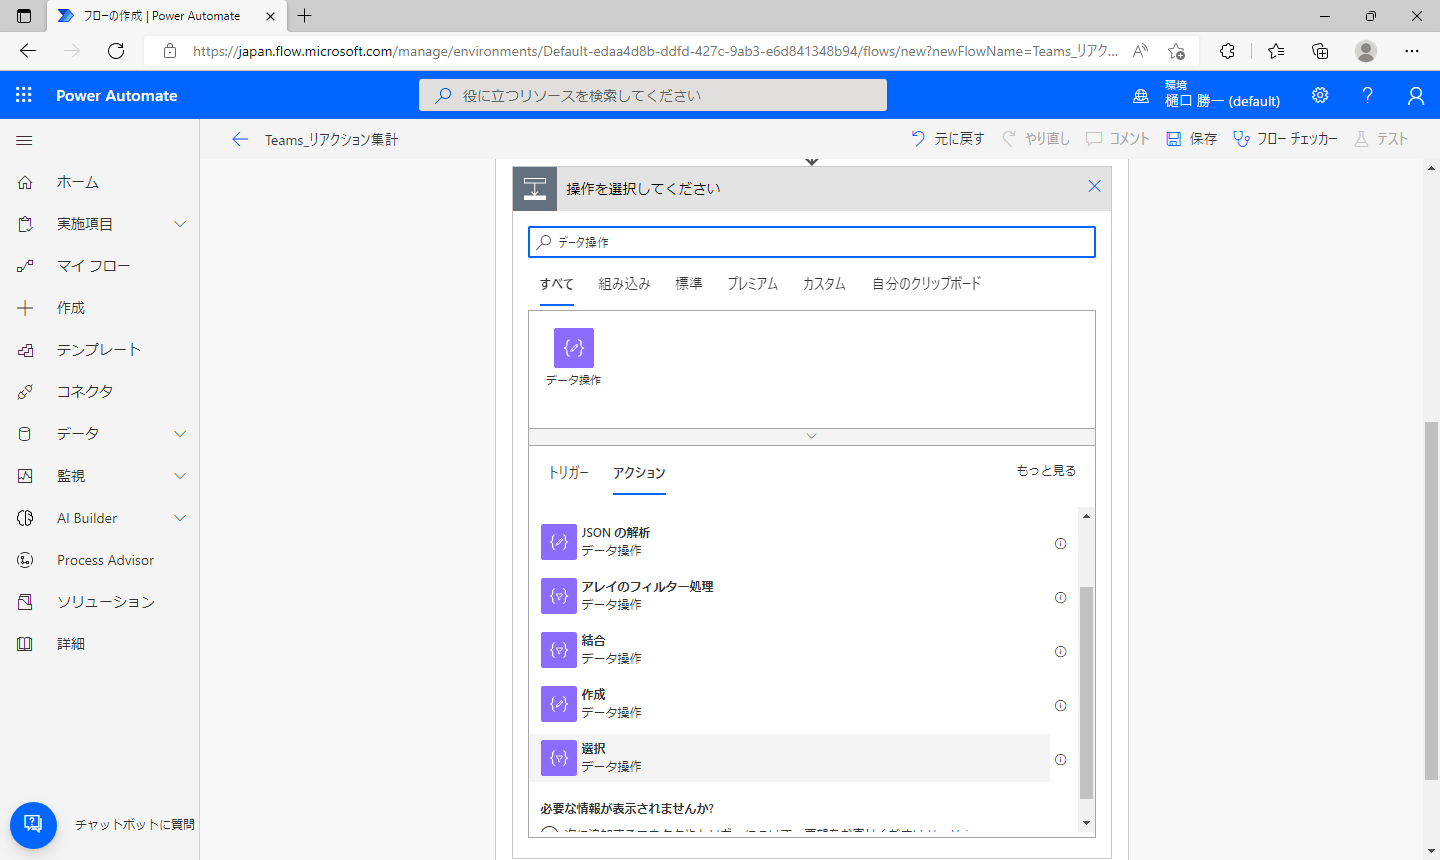
Task: Click the action list scrollbar down arrow
Action: (1086, 823)
